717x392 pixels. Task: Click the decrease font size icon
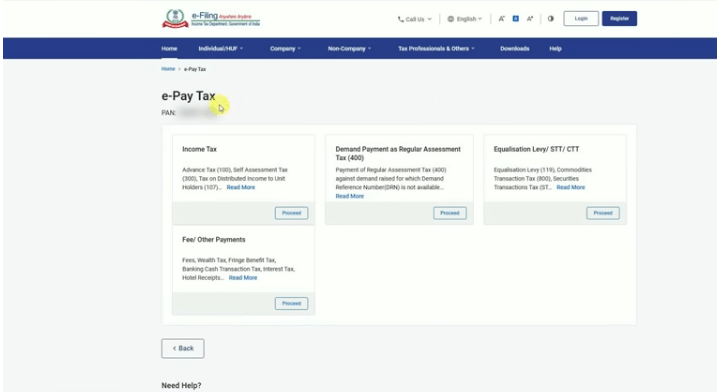502,19
